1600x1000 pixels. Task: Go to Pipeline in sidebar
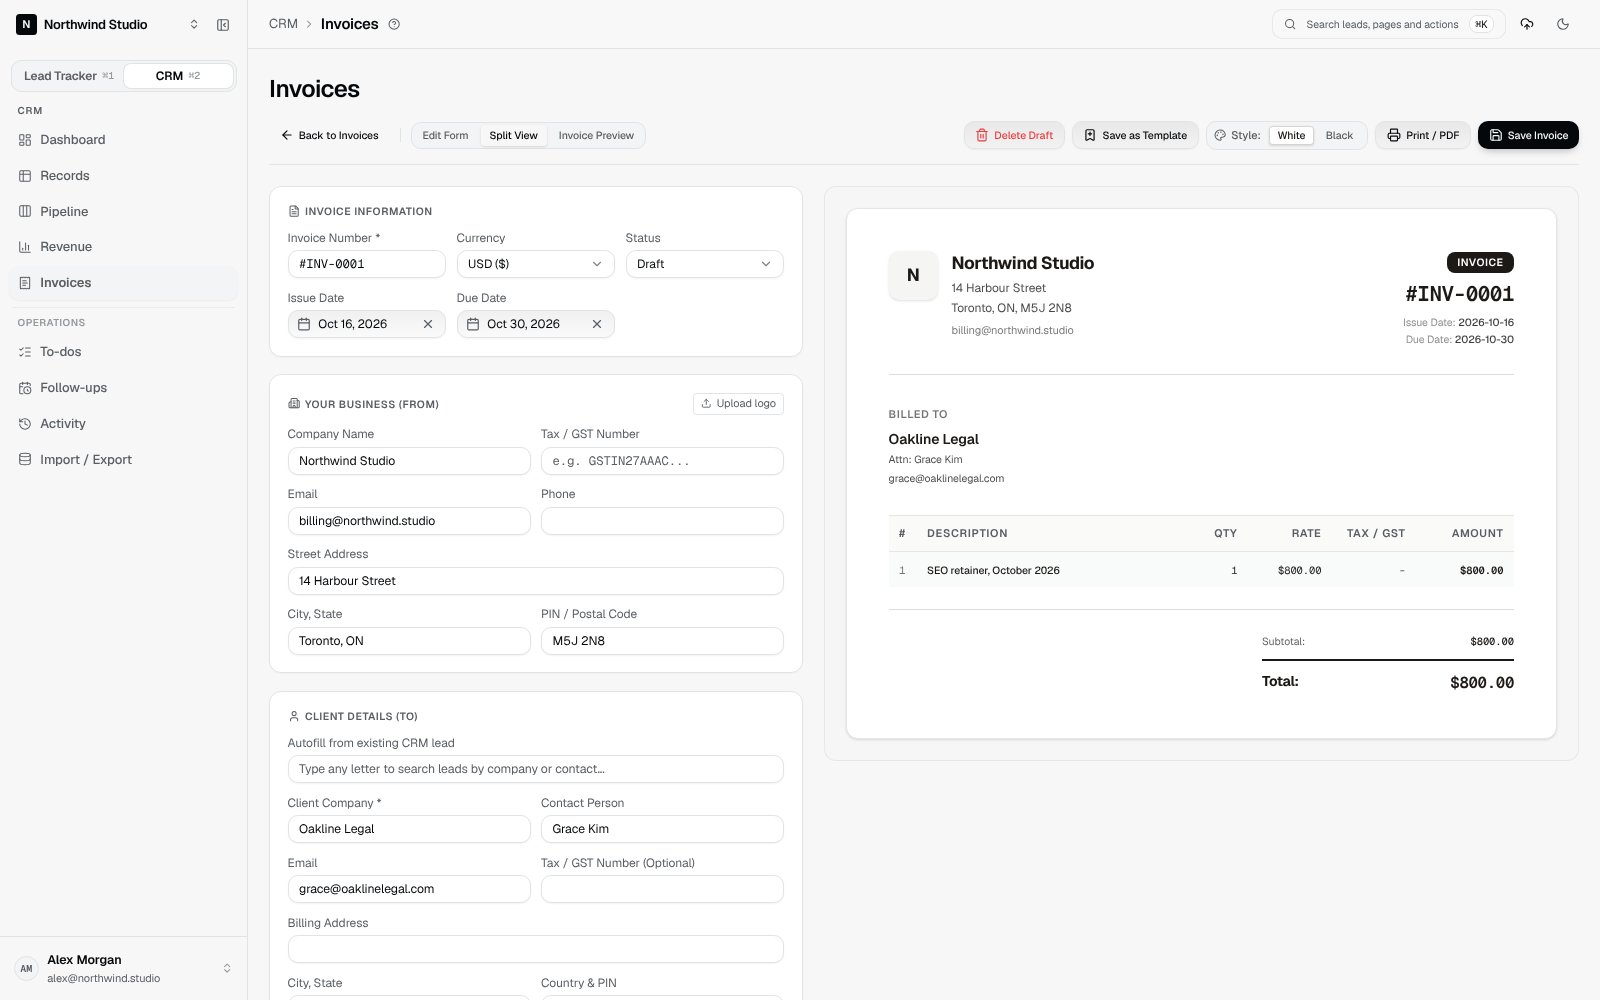pyautogui.click(x=124, y=212)
